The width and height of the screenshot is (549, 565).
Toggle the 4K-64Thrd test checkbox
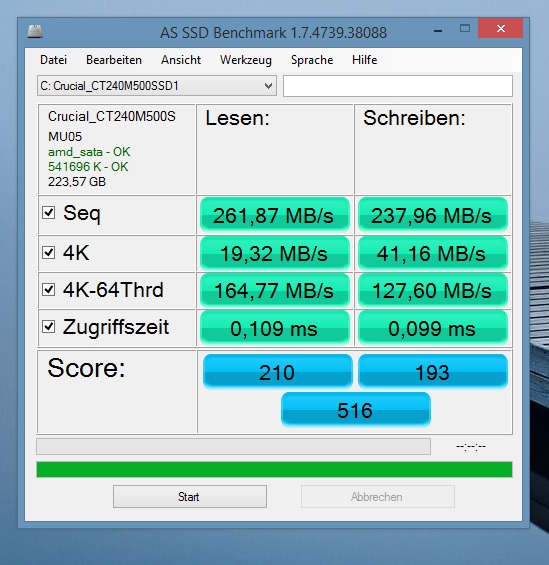pos(49,290)
